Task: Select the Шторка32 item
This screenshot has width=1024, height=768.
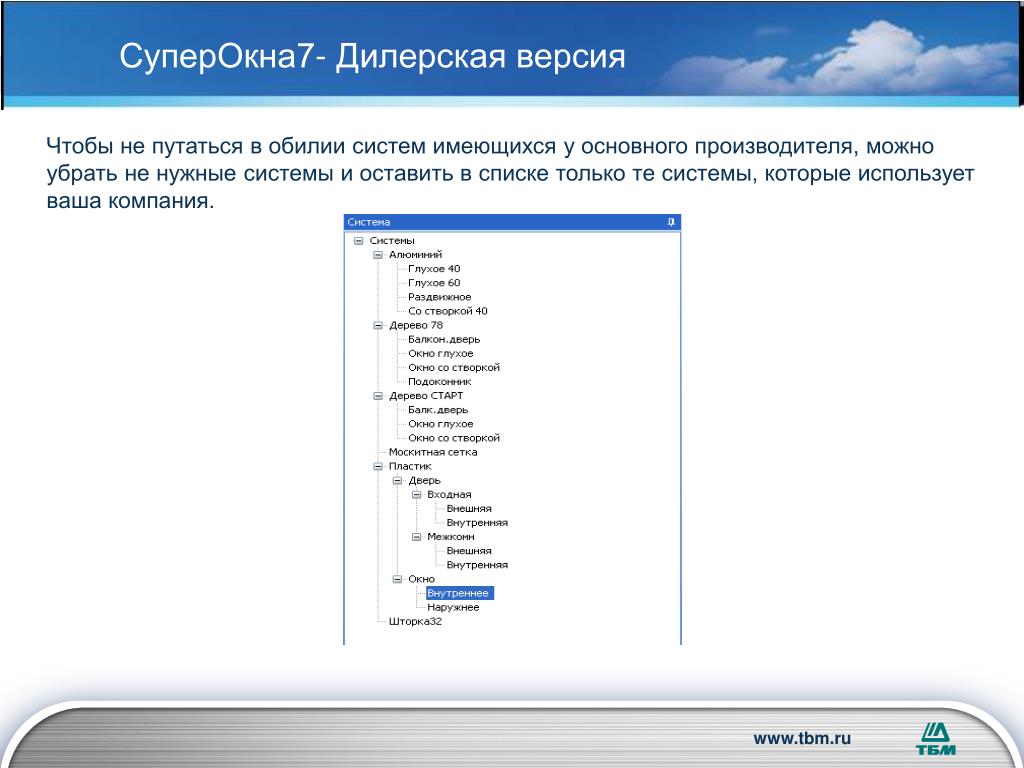Action: (415, 622)
